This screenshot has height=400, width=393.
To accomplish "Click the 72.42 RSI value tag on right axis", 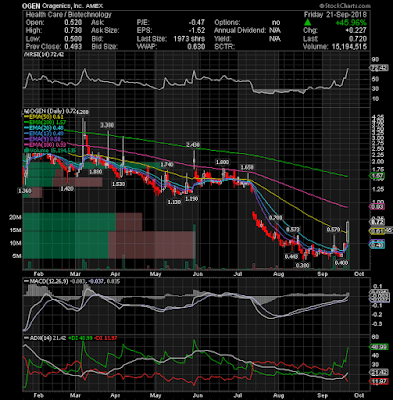I will [x=378, y=68].
